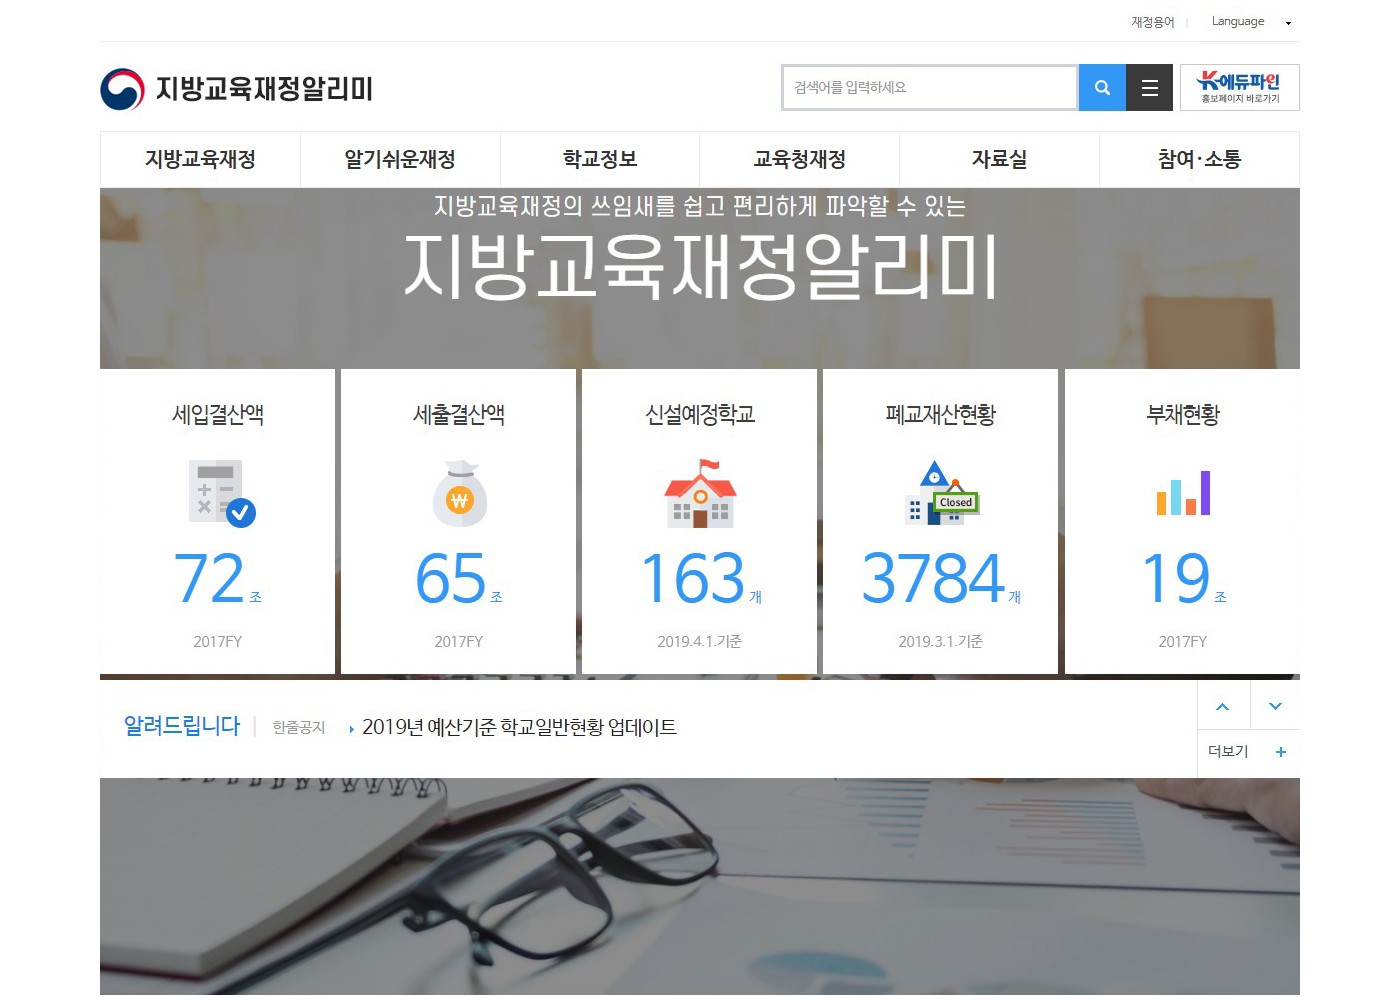
Task: Open the 참여·소통 menu
Action: [x=1199, y=160]
